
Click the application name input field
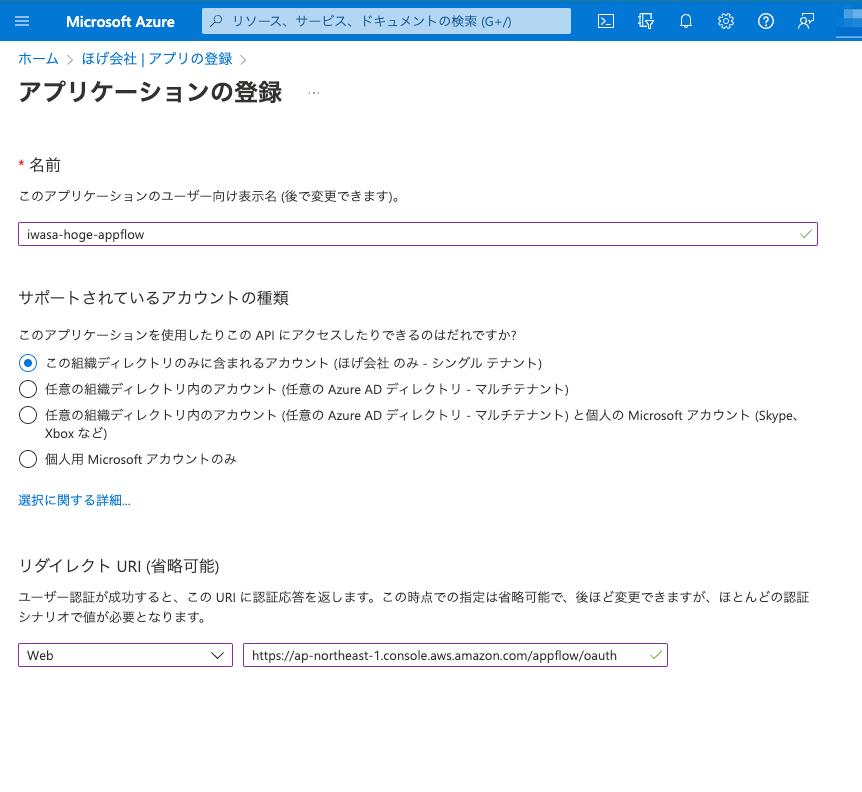click(417, 233)
